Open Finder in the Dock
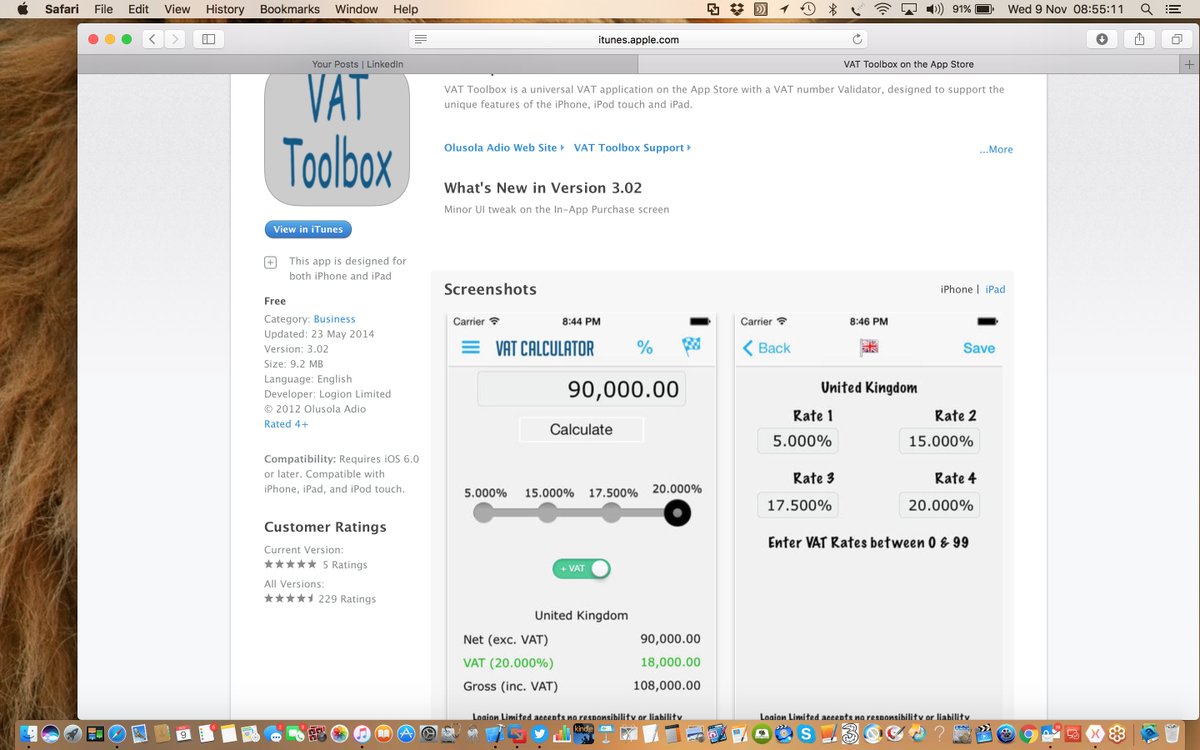The height and width of the screenshot is (750, 1200). [x=28, y=733]
